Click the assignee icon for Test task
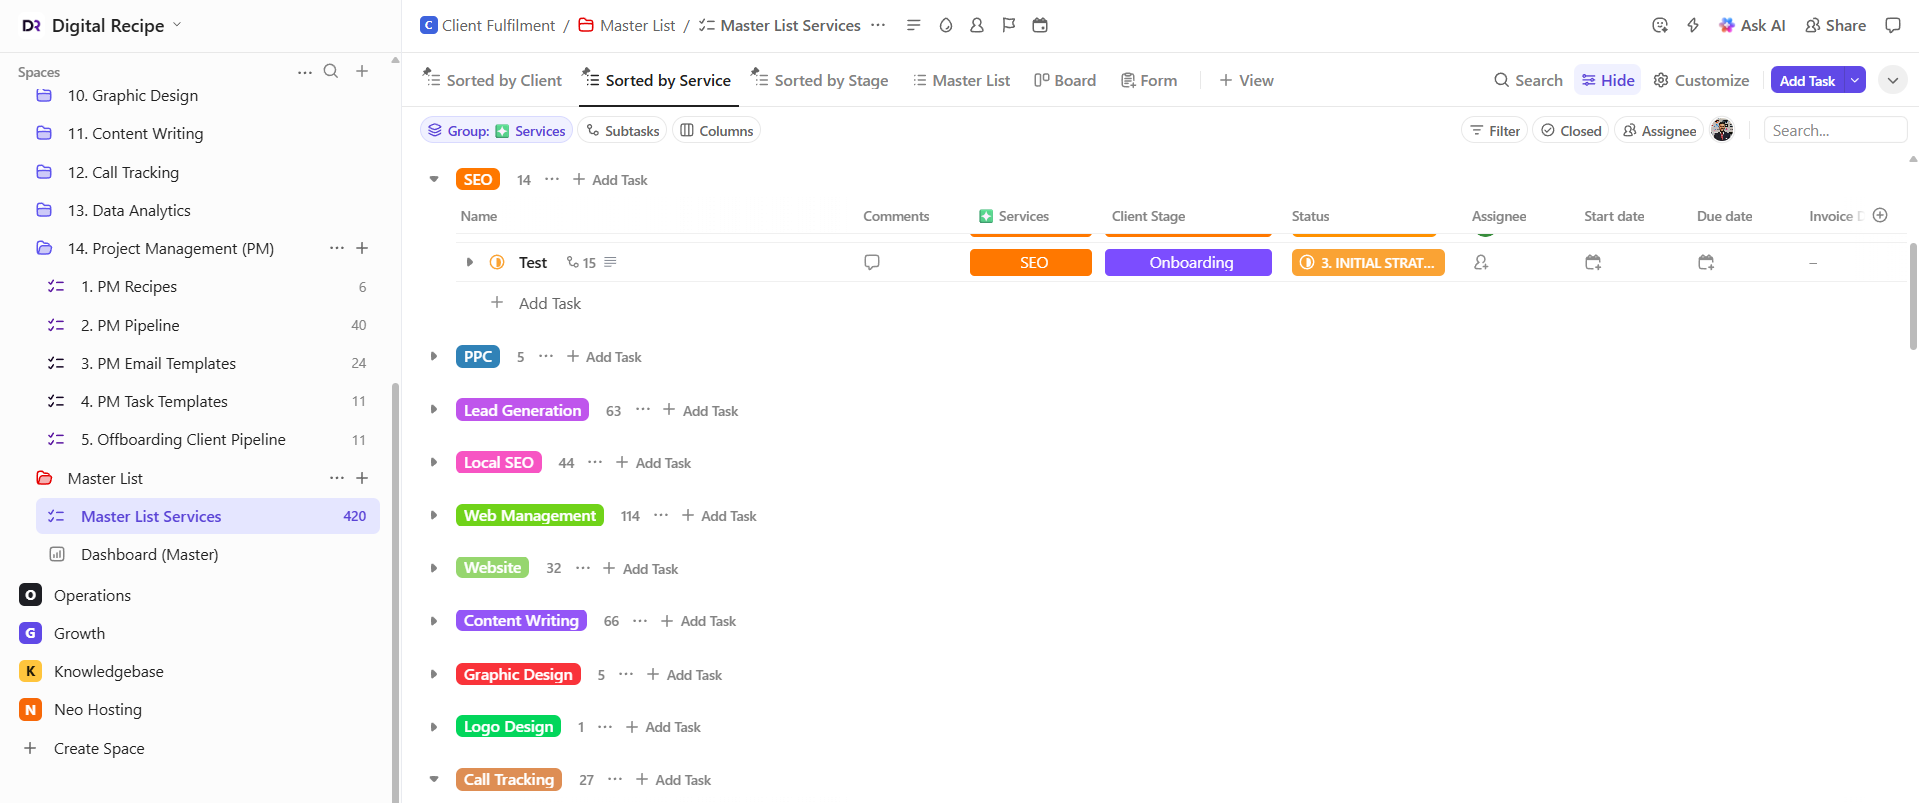 pyautogui.click(x=1481, y=262)
